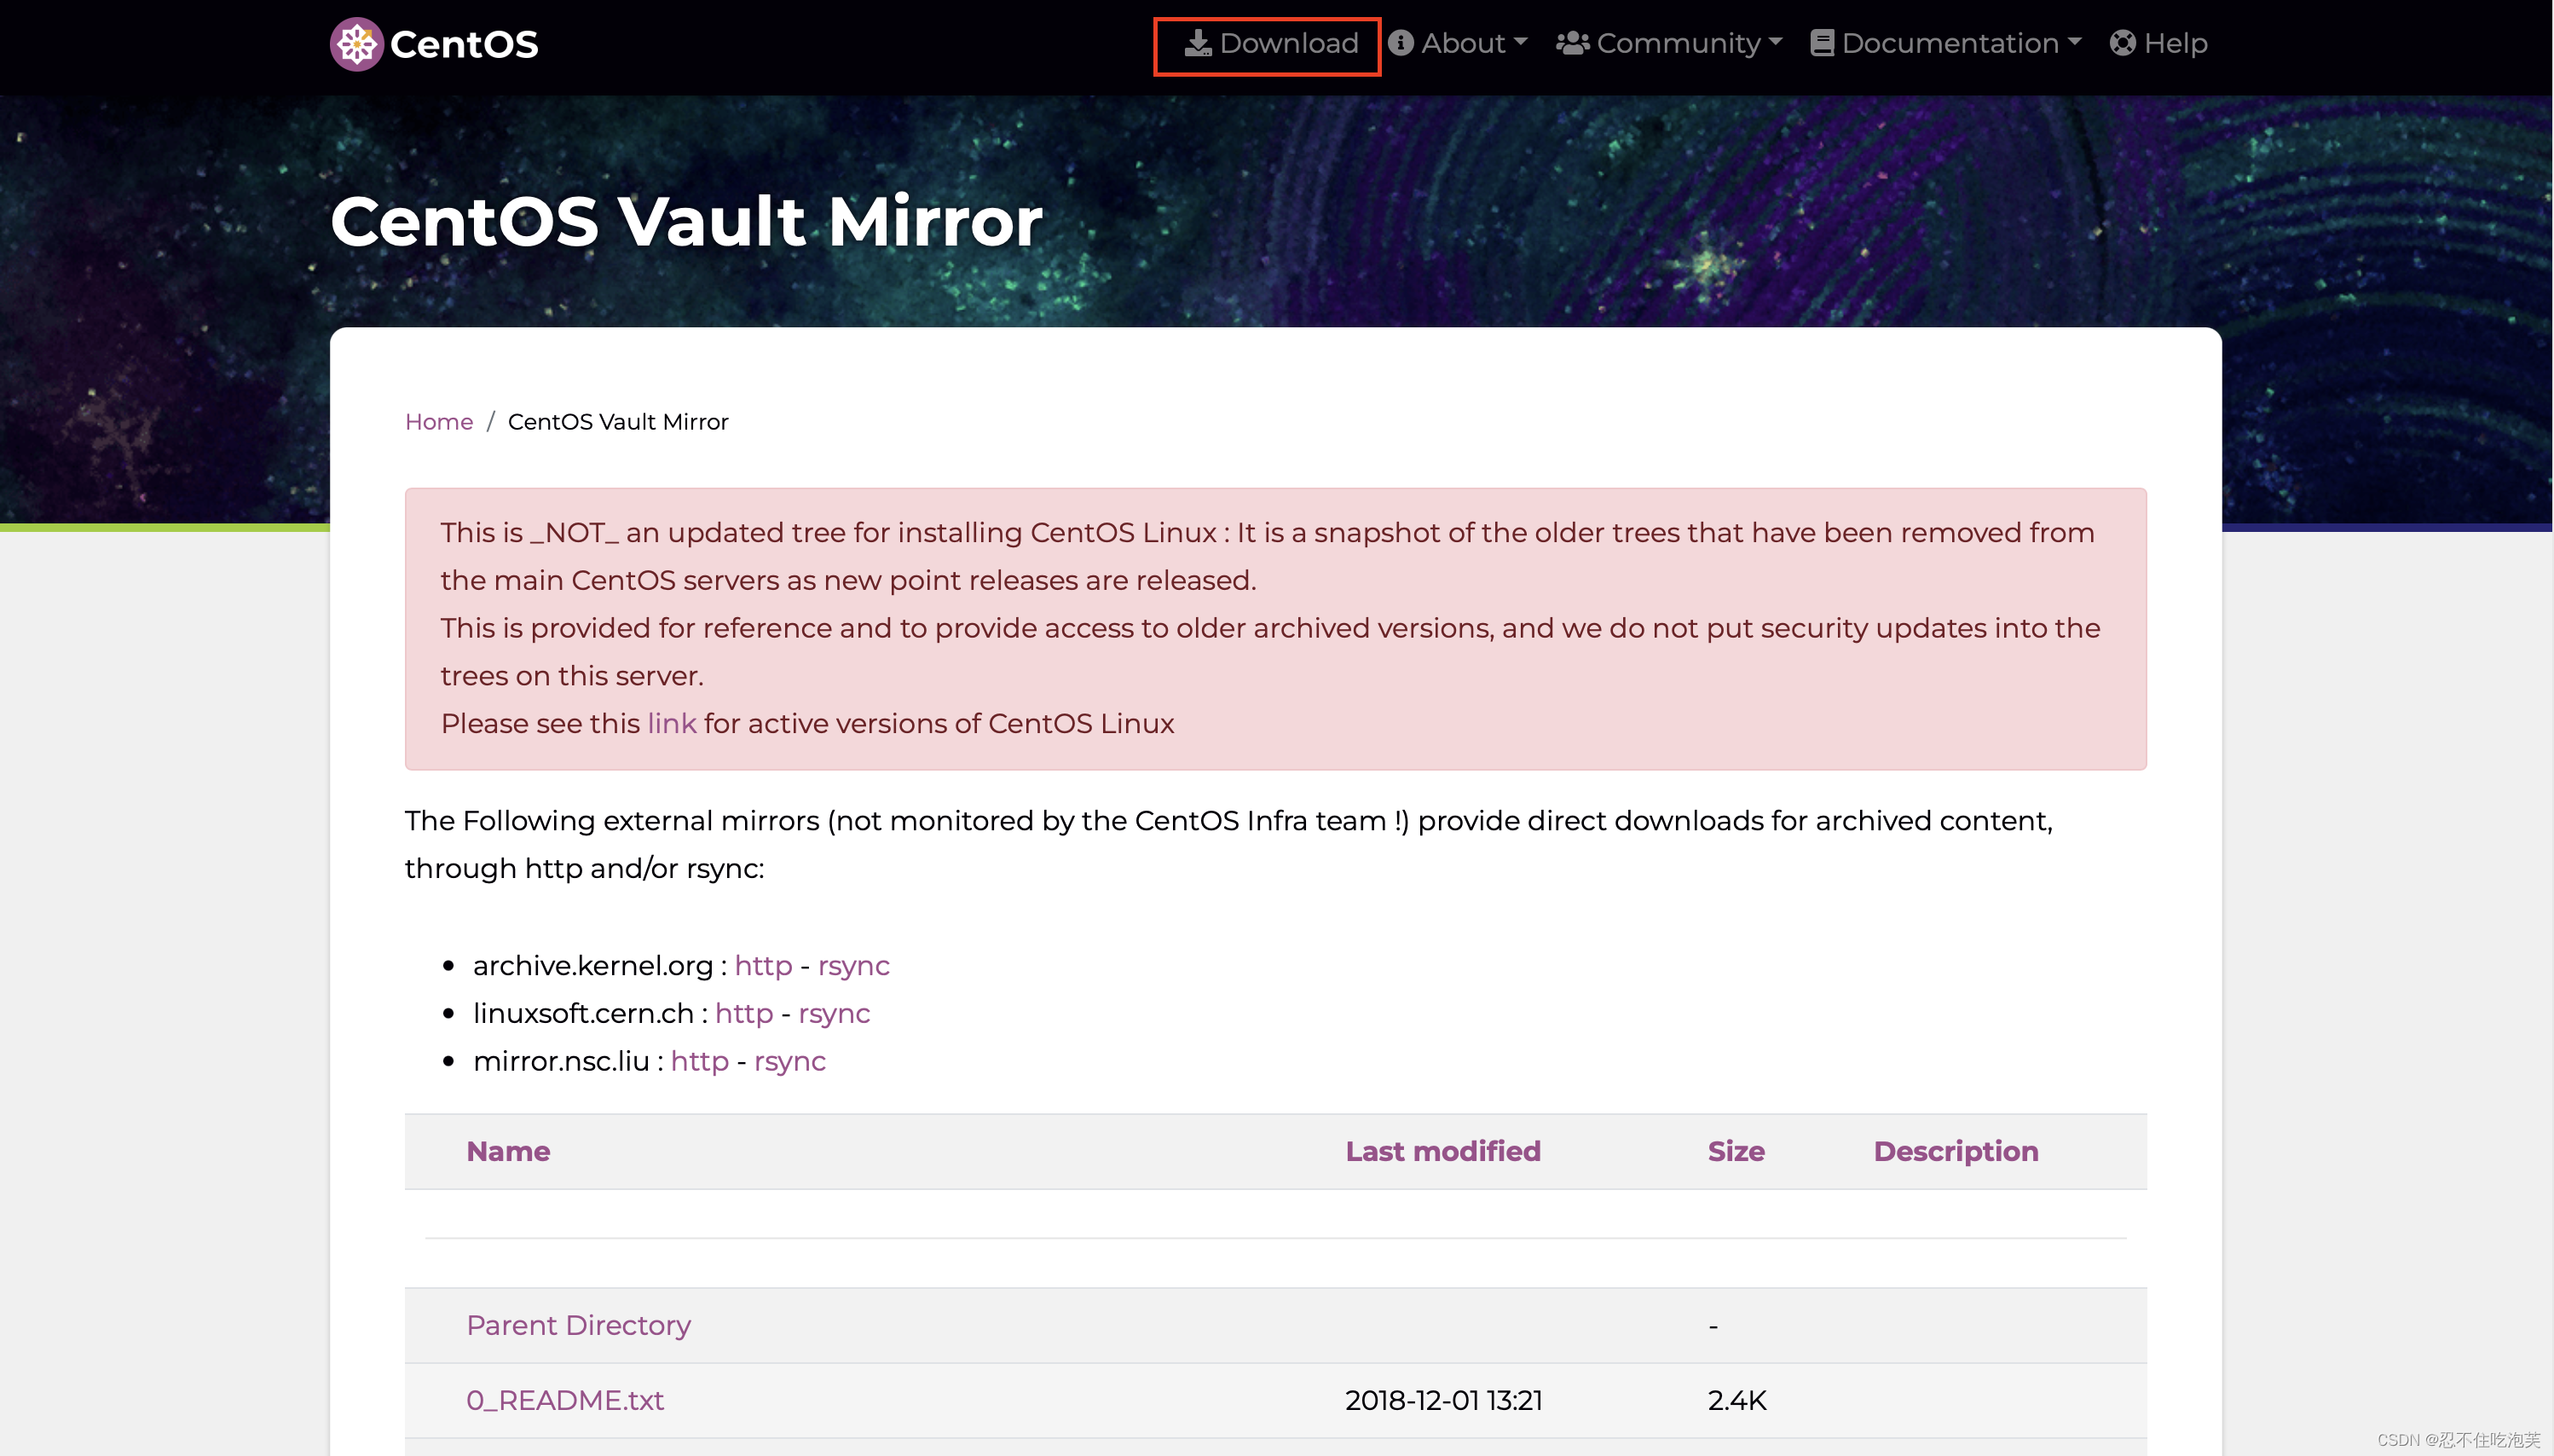Open archive.kernel.org http mirror
The image size is (2554, 1456).
pos(763,965)
